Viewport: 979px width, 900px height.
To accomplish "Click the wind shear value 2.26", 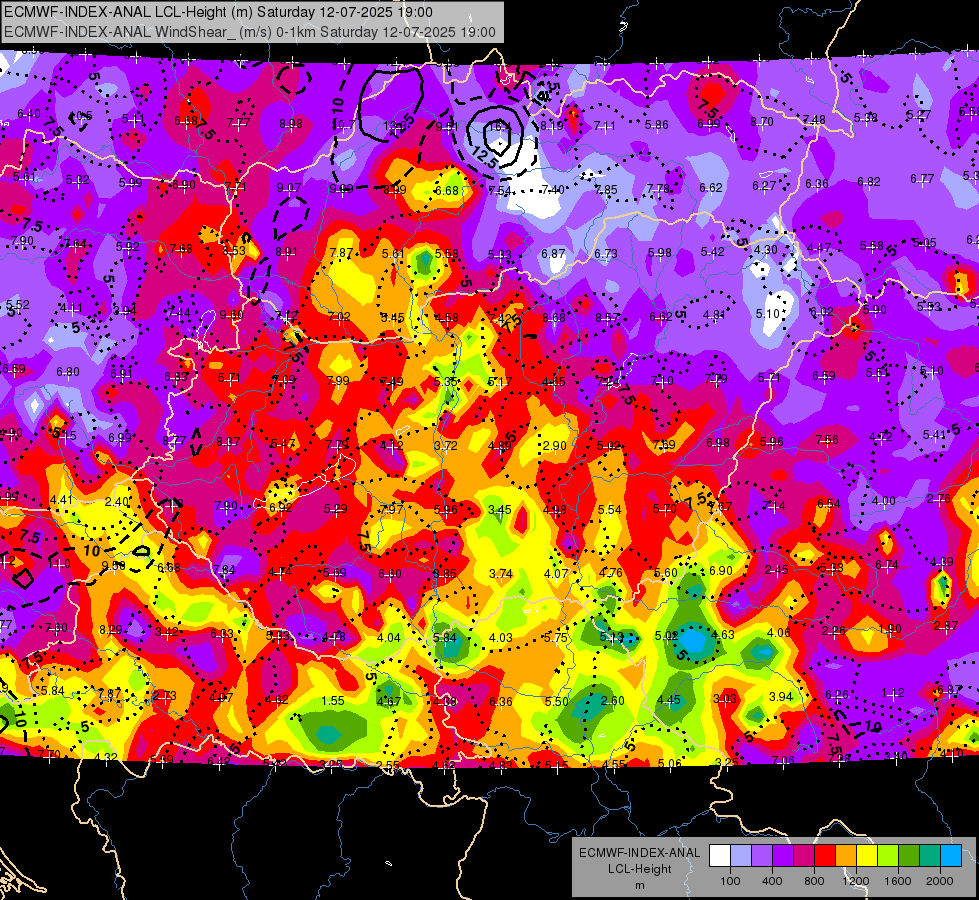I will [834, 631].
